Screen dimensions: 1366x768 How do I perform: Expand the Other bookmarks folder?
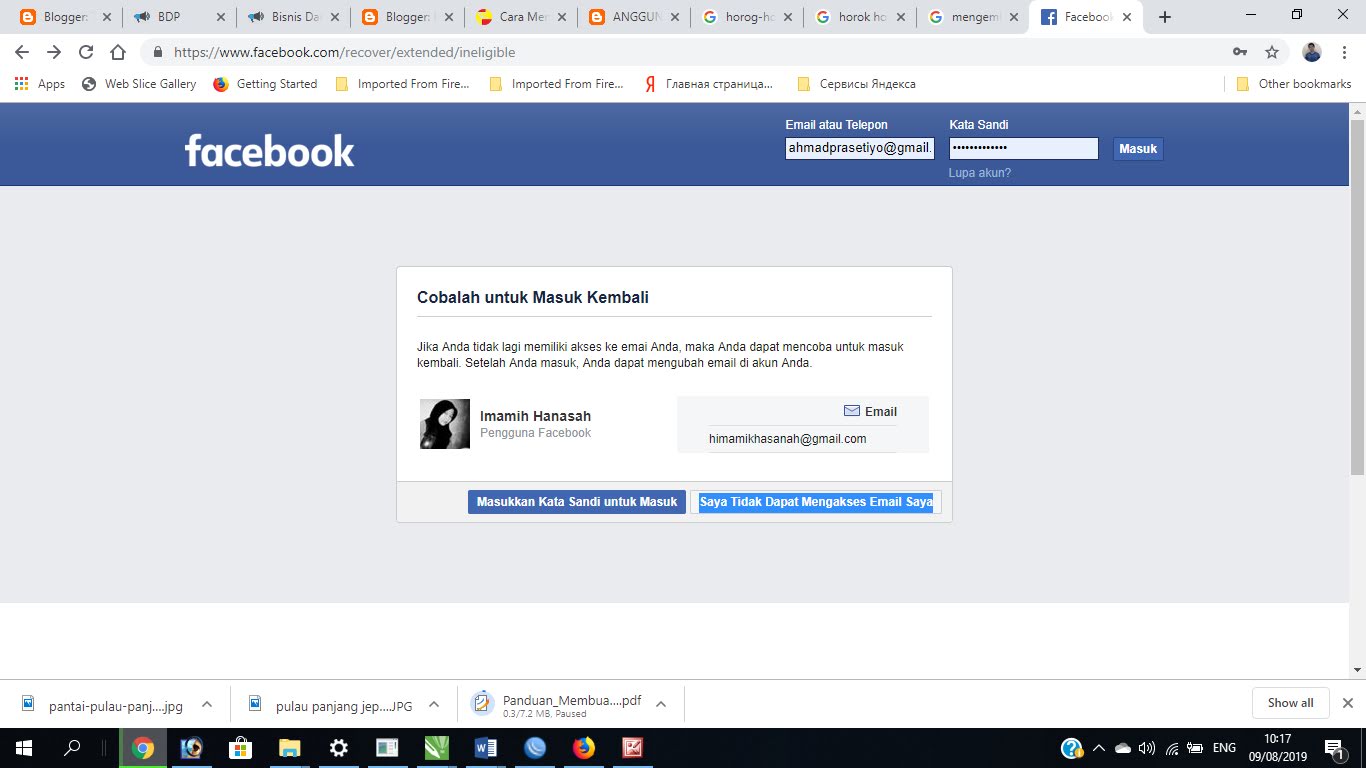coord(1294,84)
